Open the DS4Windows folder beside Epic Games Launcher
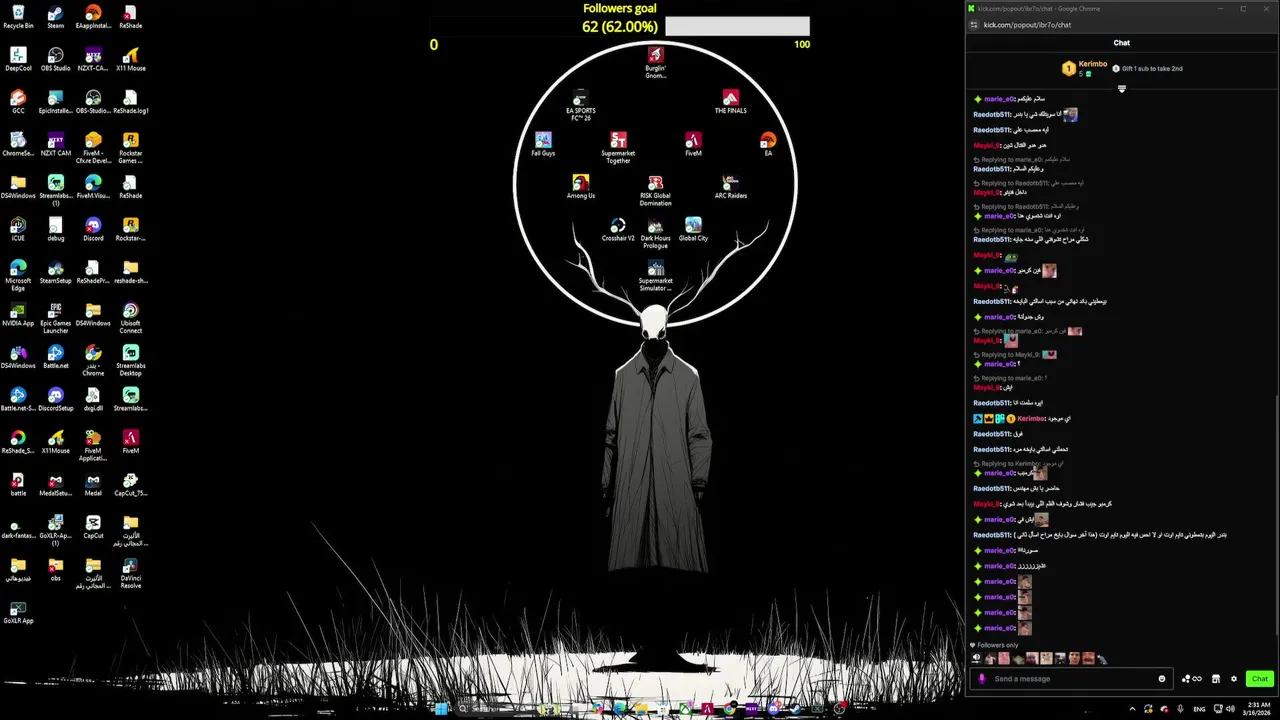Image resolution: width=1280 pixels, height=720 pixels. click(x=93, y=314)
